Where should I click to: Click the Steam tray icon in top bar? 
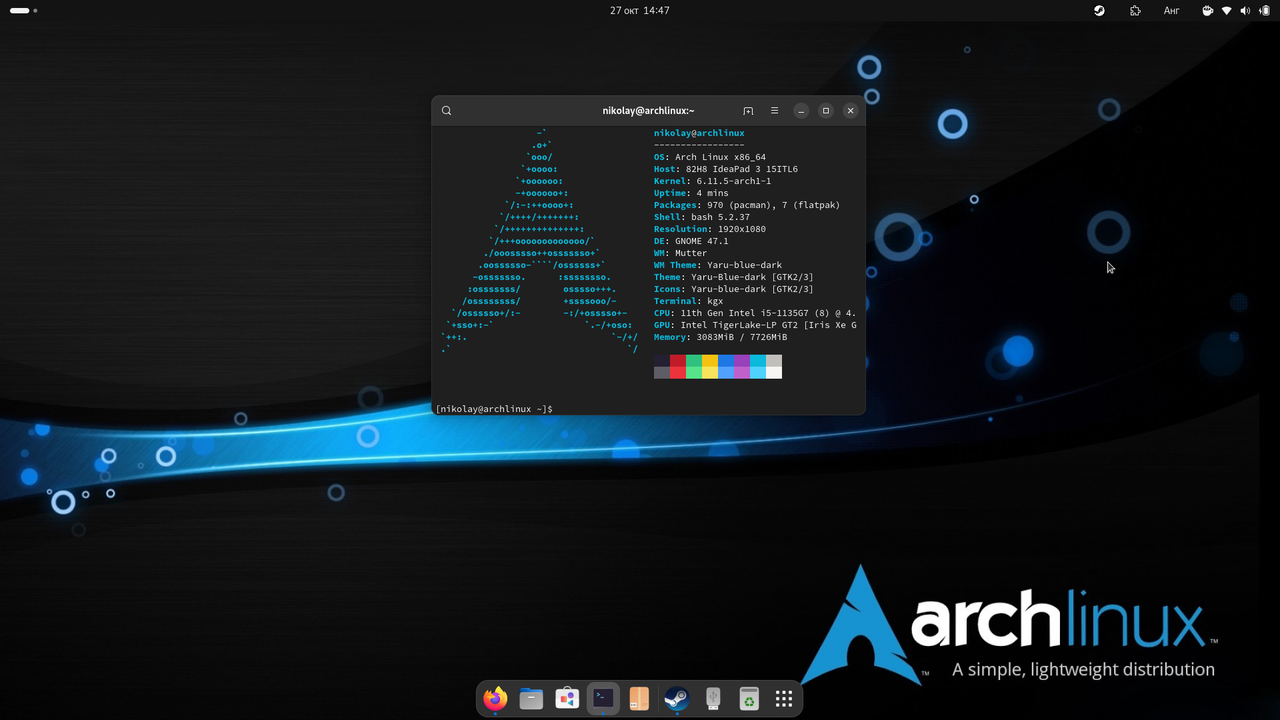tap(1099, 11)
